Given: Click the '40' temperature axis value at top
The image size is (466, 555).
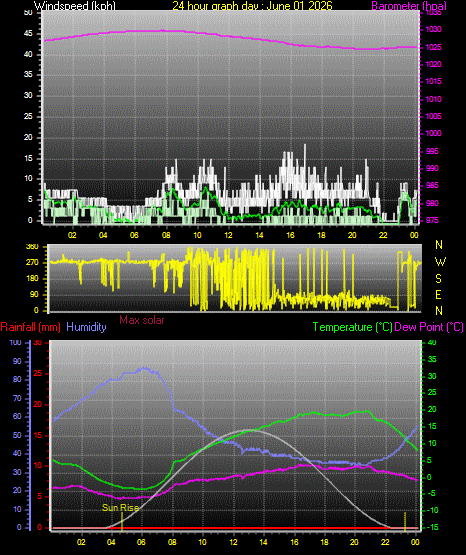Looking at the screenshot, I should [432, 343].
